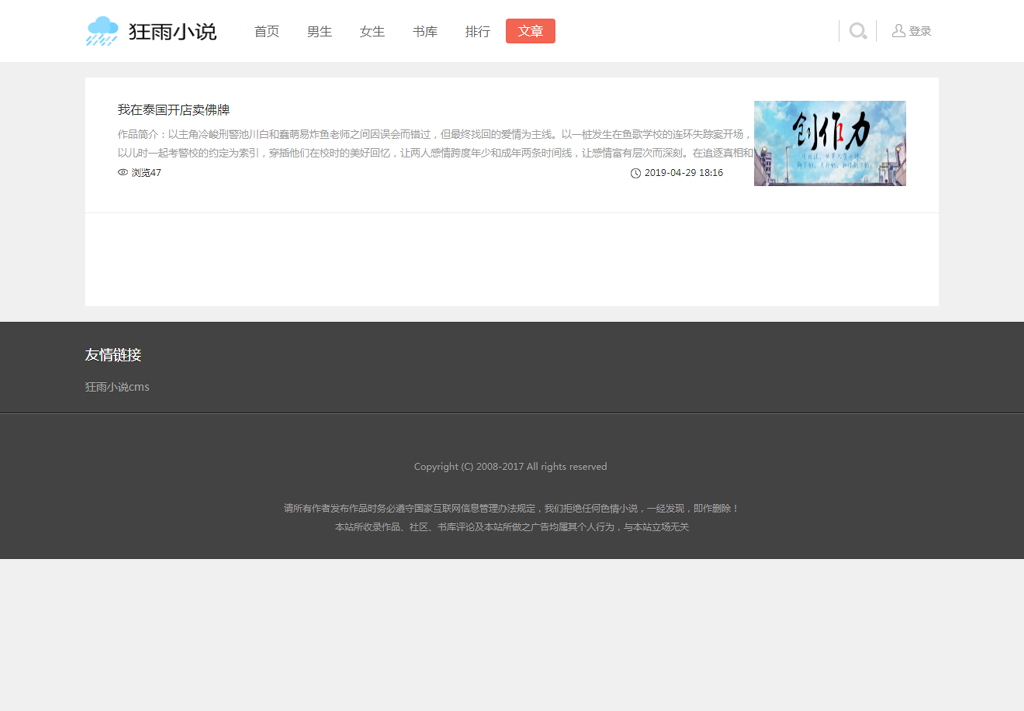The width and height of the screenshot is (1024, 711).
Task: Open the article titled 我在泰国开店卖佛牌
Action: coord(173,110)
